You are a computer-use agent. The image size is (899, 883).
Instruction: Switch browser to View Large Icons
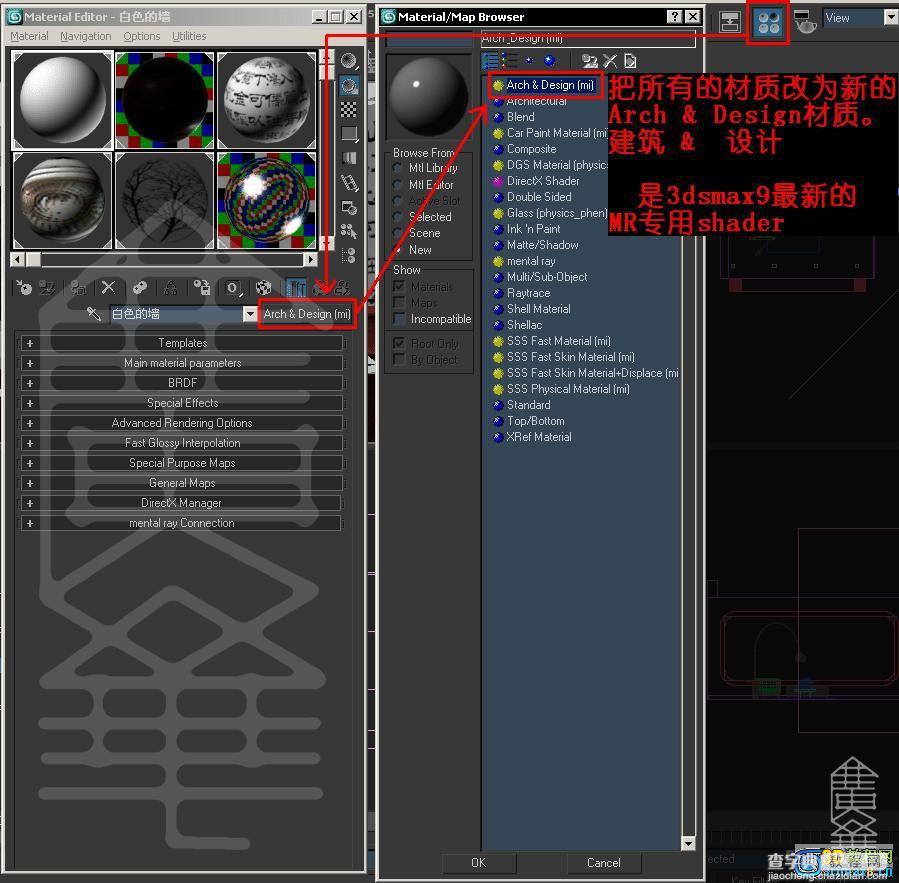pos(549,60)
